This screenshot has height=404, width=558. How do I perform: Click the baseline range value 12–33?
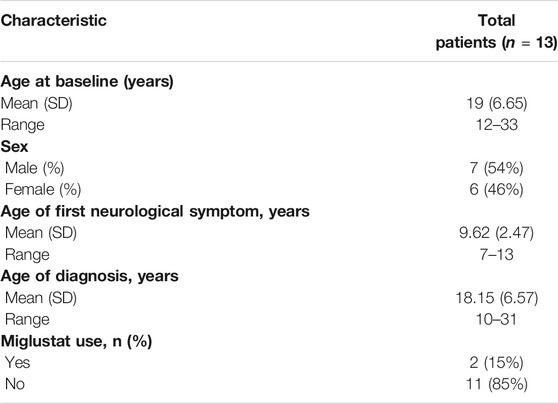point(496,125)
